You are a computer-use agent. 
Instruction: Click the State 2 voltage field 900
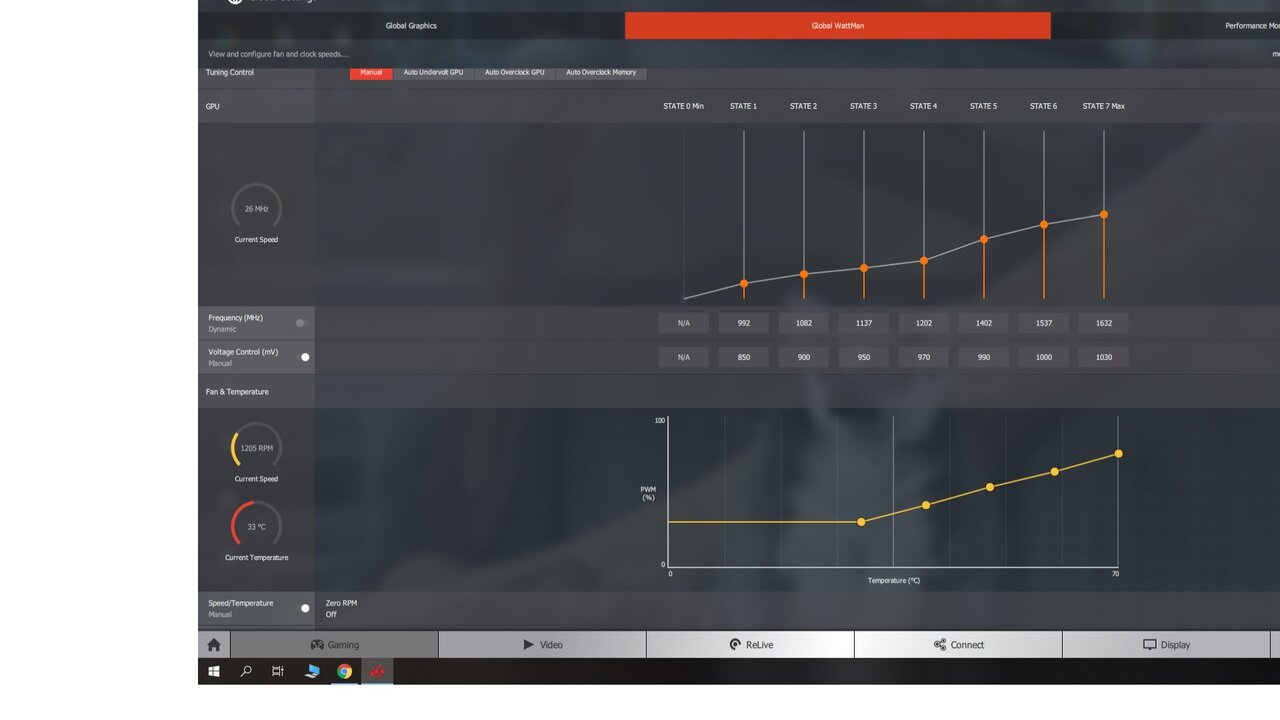804,357
